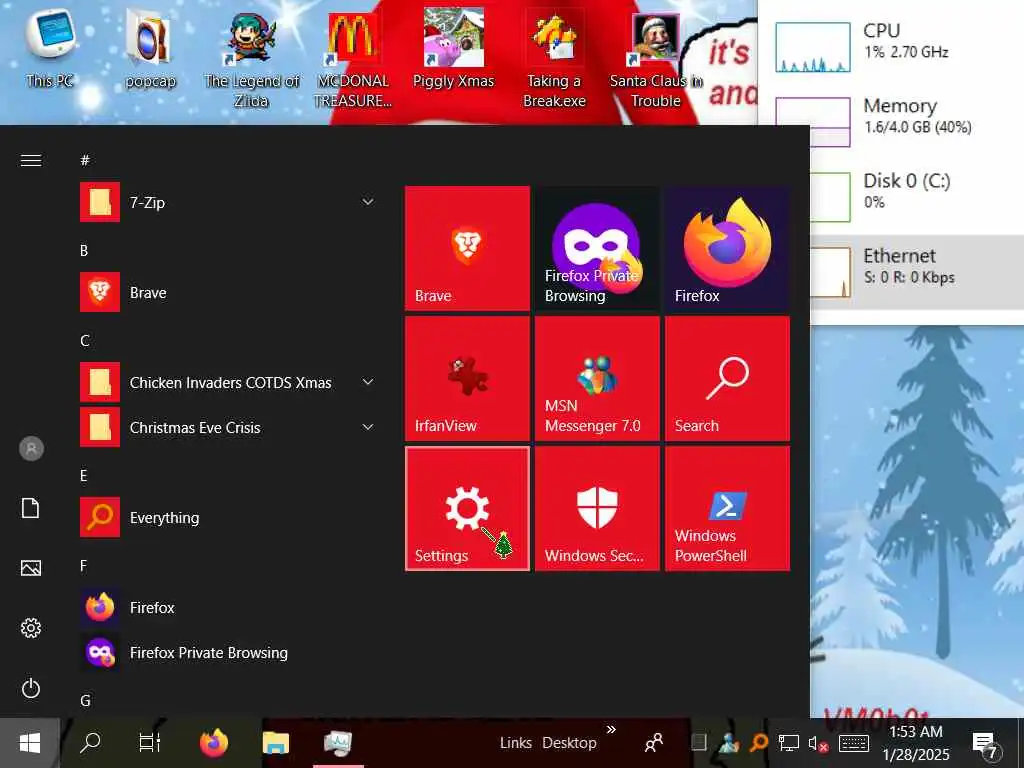This screenshot has width=1024, height=768.
Task: Open the IrfanView tile
Action: click(x=467, y=378)
